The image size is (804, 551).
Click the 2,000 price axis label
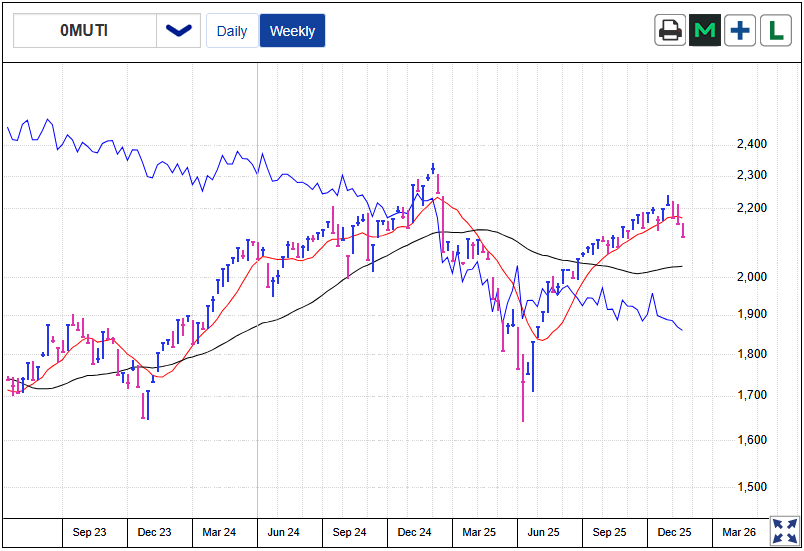(x=752, y=277)
